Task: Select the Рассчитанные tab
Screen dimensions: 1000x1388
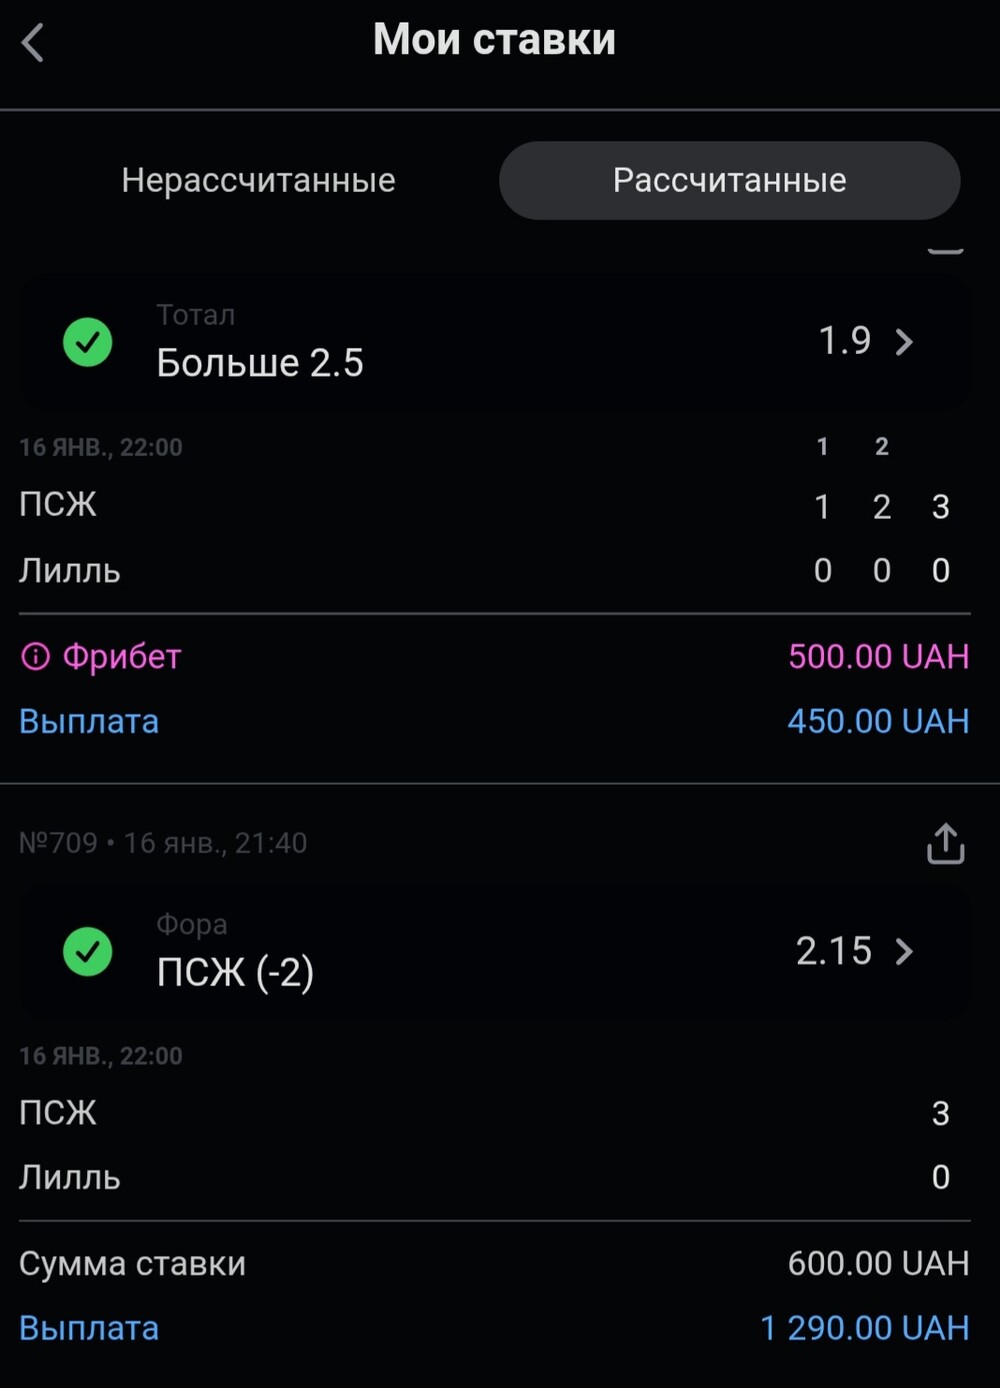Action: 729,180
